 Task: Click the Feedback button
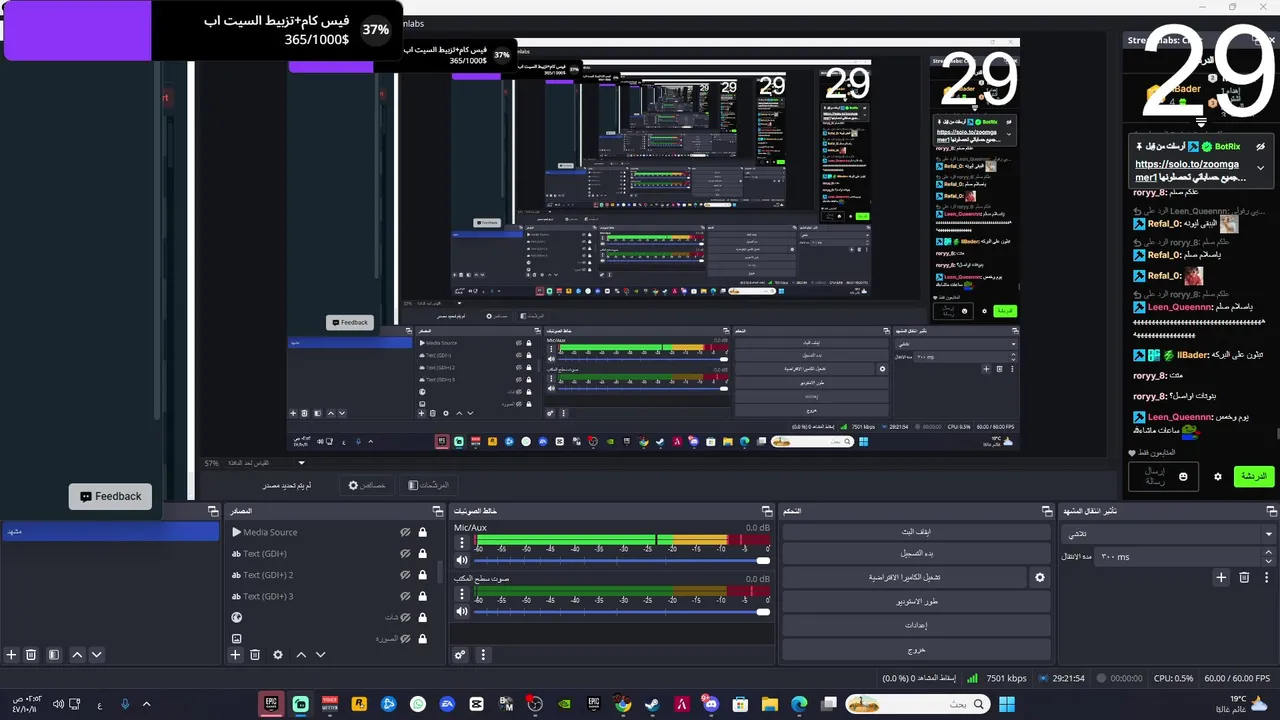[x=110, y=496]
